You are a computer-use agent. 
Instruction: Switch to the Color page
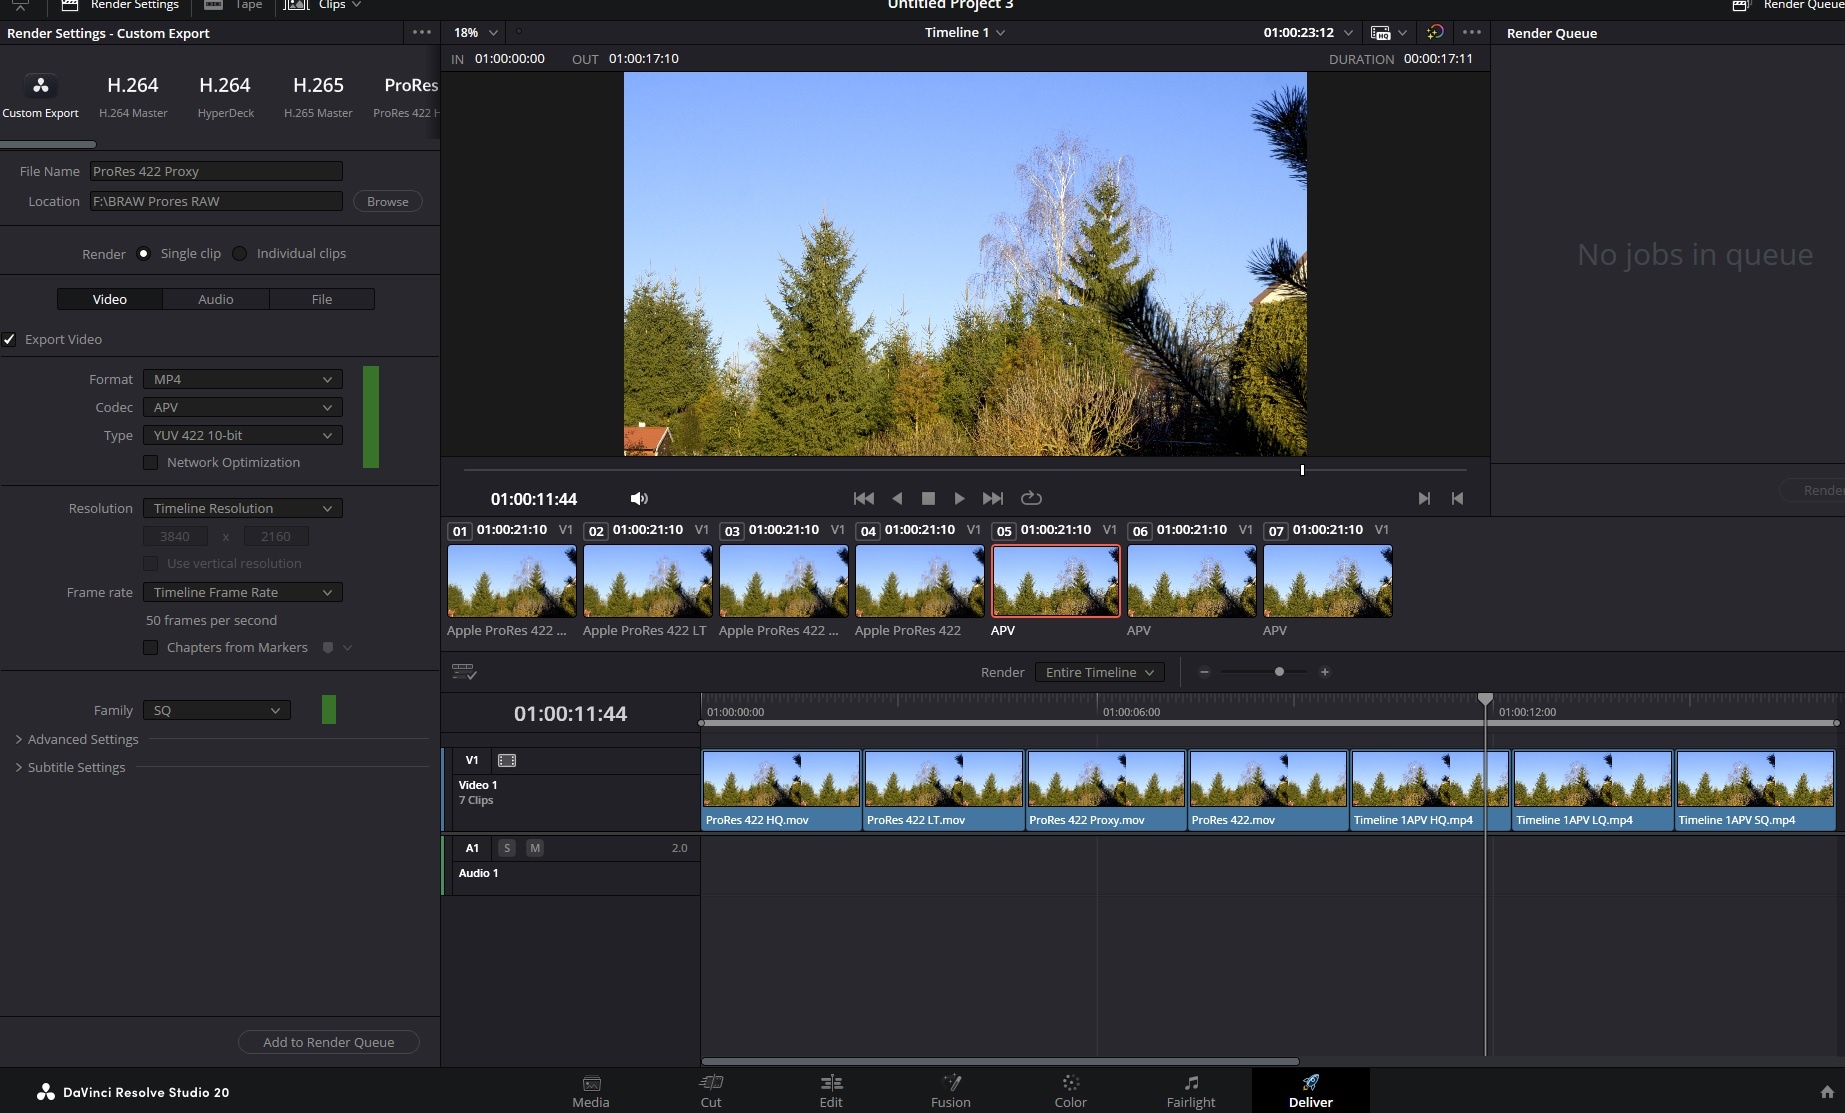(1070, 1091)
